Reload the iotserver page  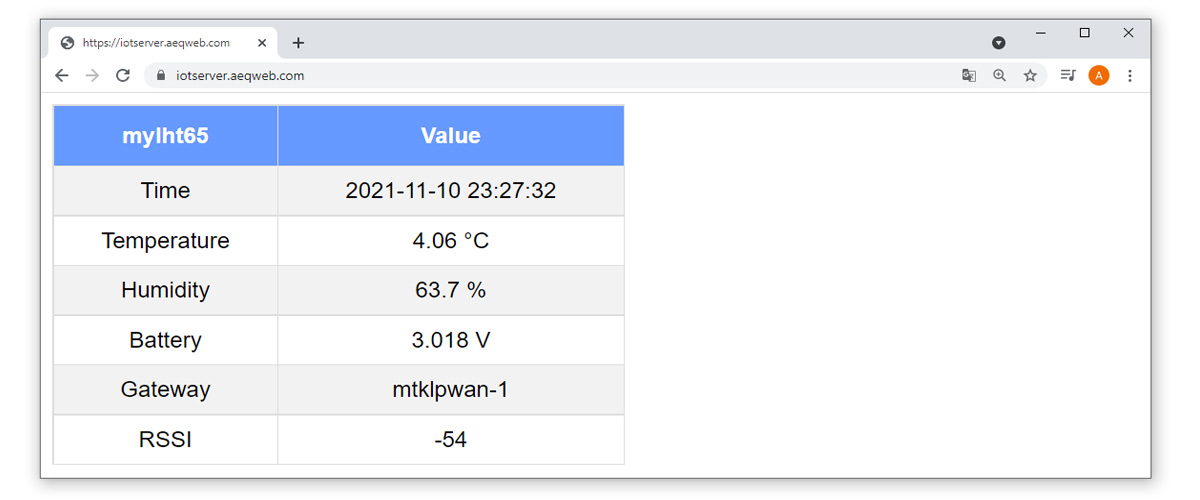click(123, 75)
